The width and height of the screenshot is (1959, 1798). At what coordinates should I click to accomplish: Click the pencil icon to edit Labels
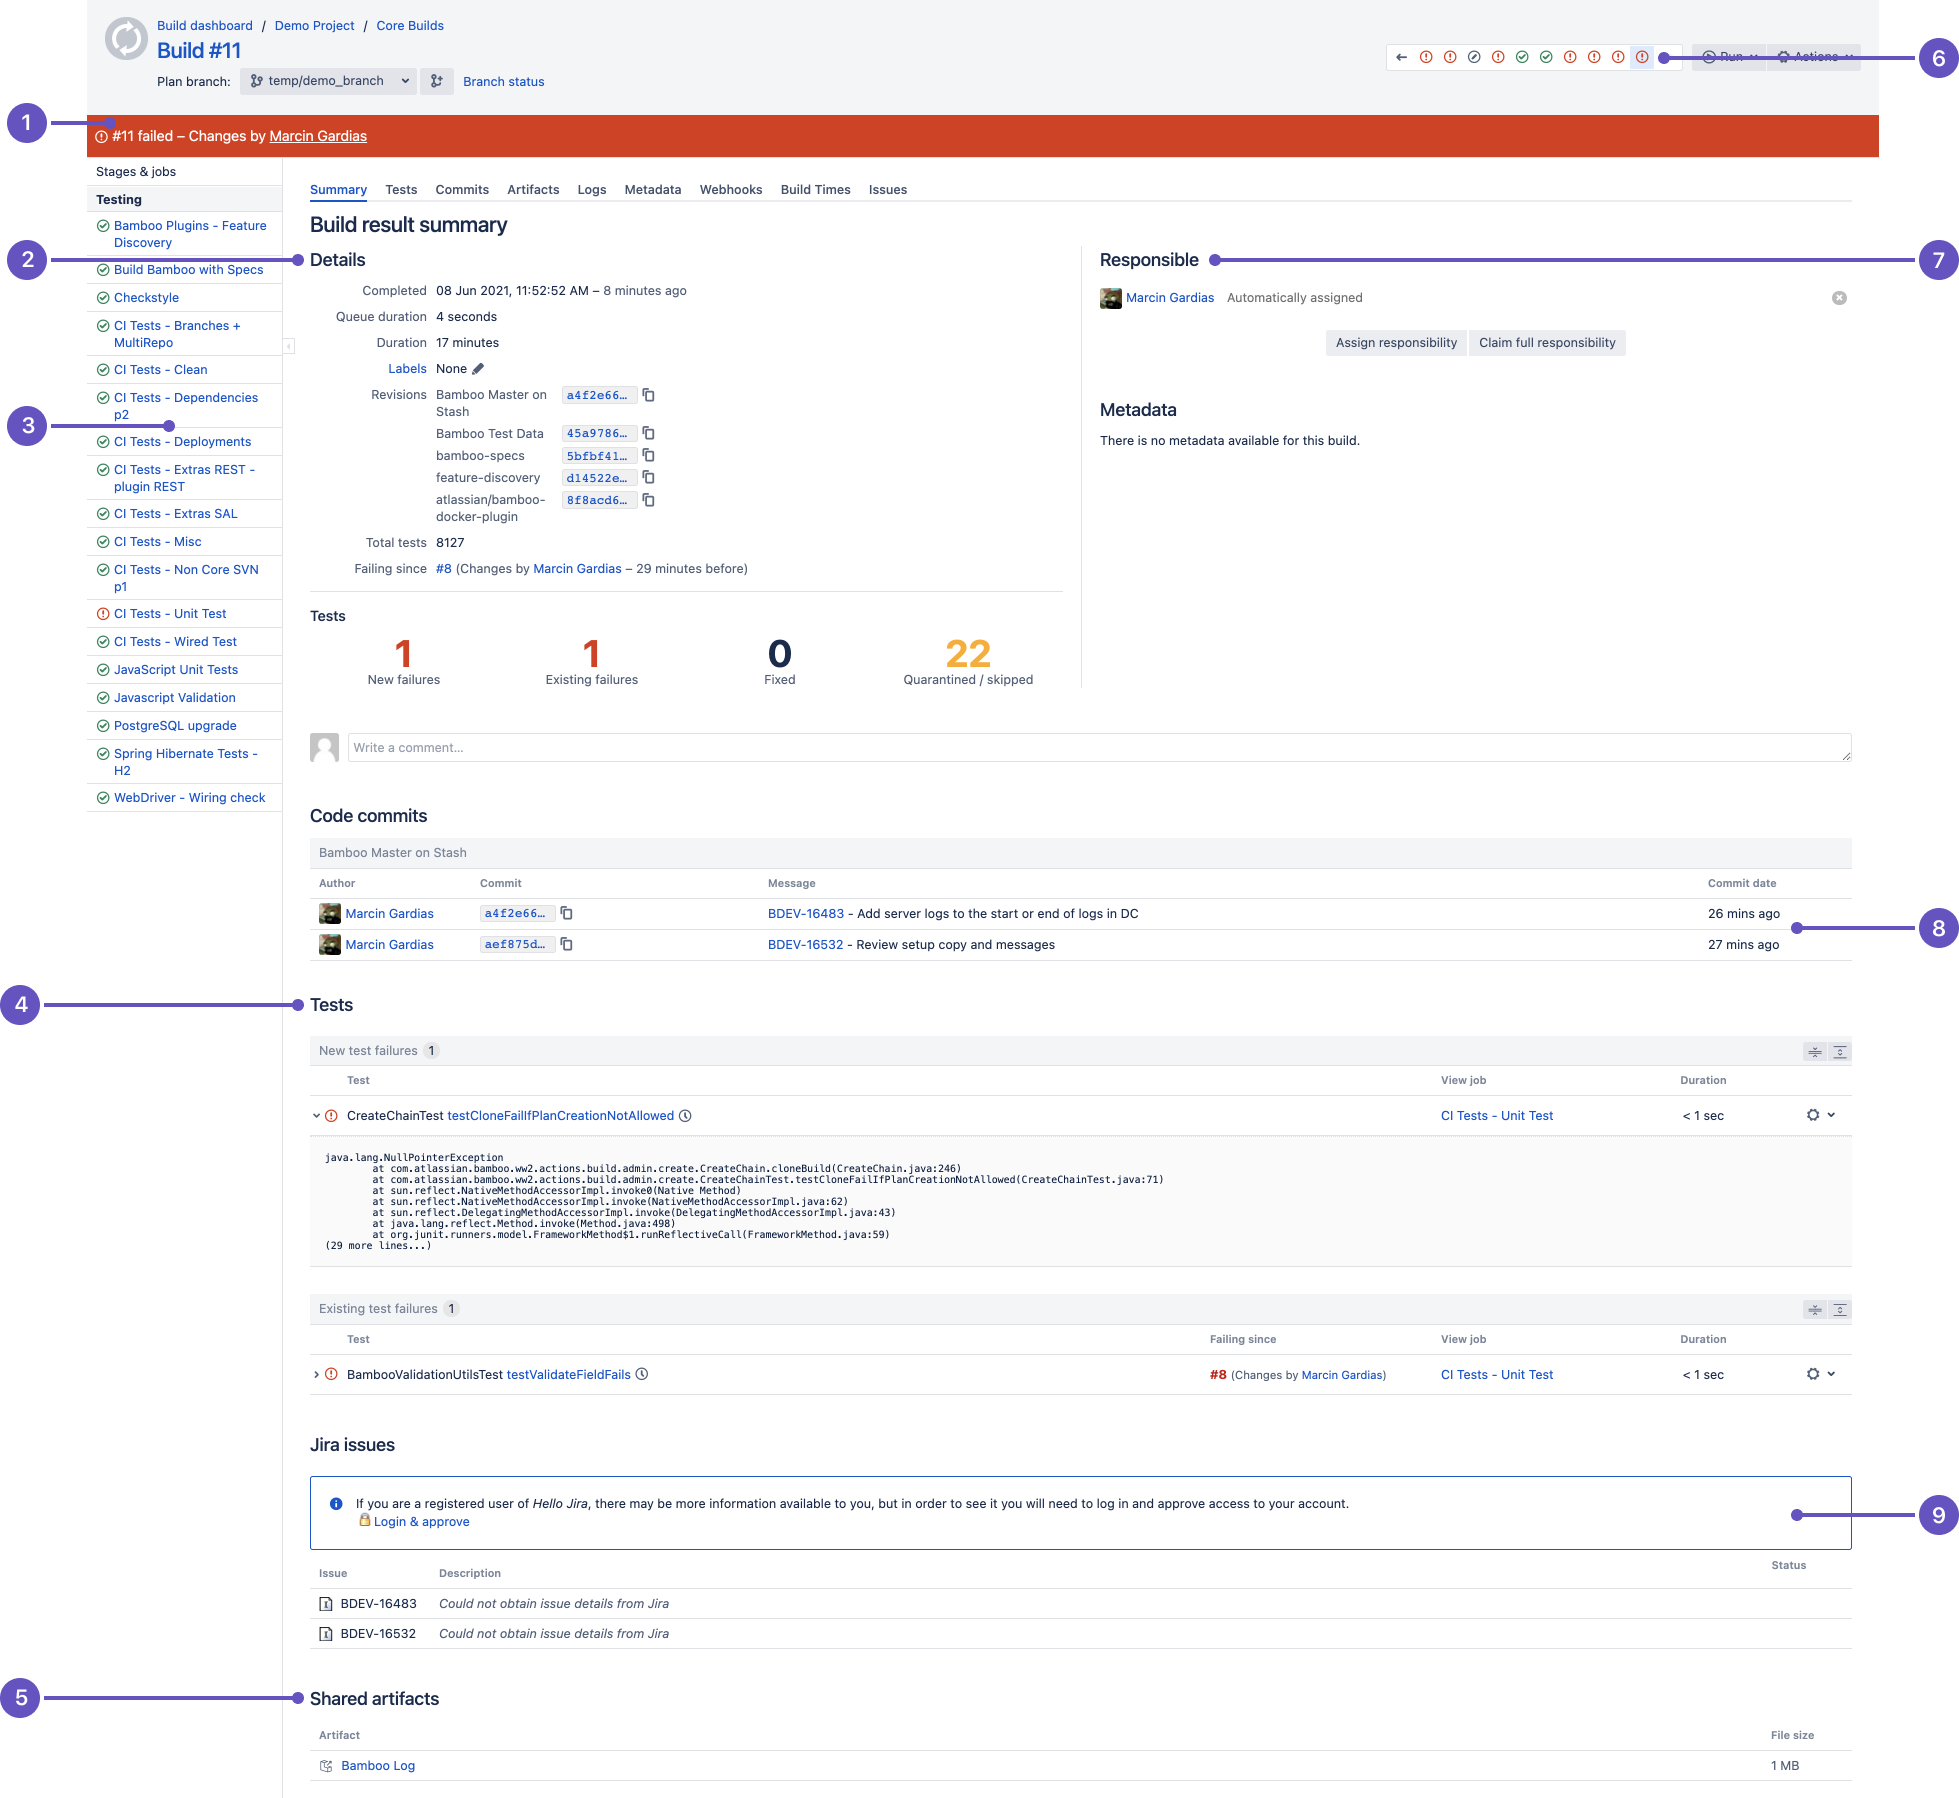(478, 369)
